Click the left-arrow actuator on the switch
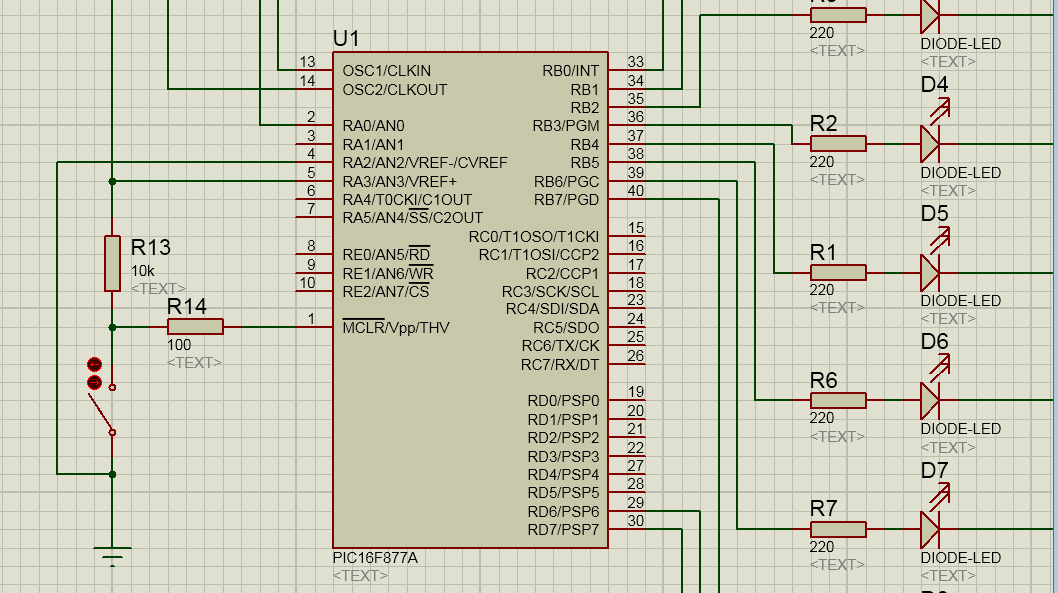The height and width of the screenshot is (593, 1058). (x=94, y=364)
